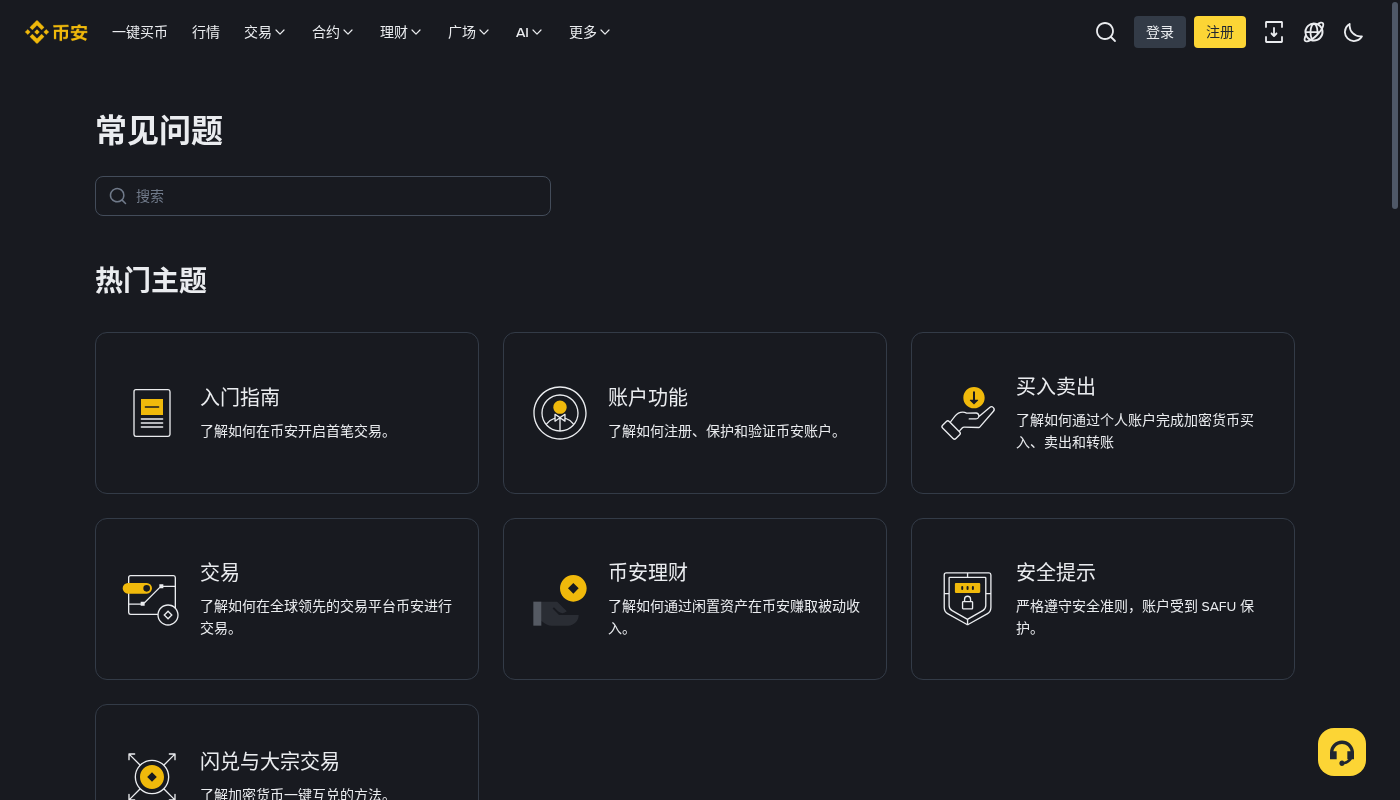The height and width of the screenshot is (800, 1400).
Task: Open the 账户功能 card title
Action: 648,397
